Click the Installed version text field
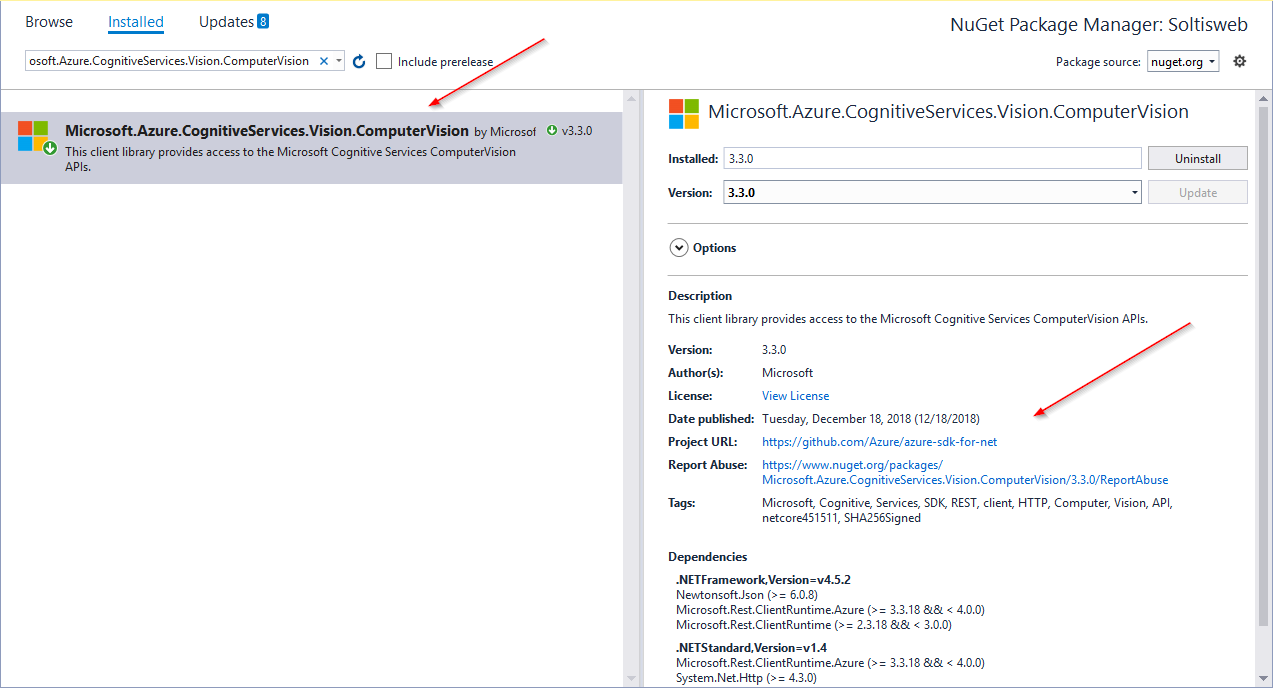The image size is (1273, 688). (x=932, y=158)
